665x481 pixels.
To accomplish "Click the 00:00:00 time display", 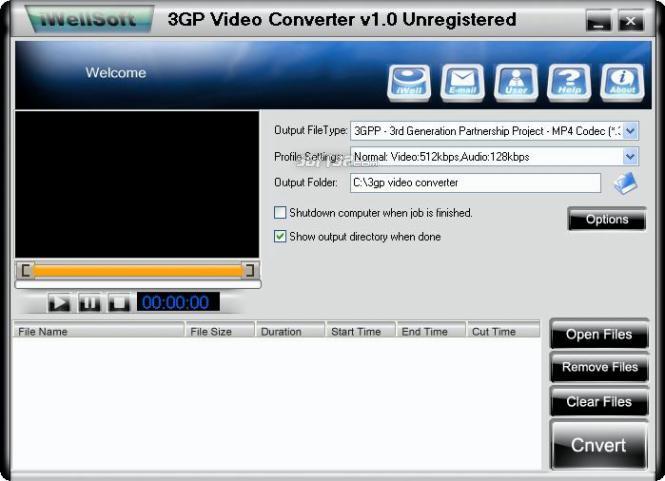I will [x=178, y=302].
